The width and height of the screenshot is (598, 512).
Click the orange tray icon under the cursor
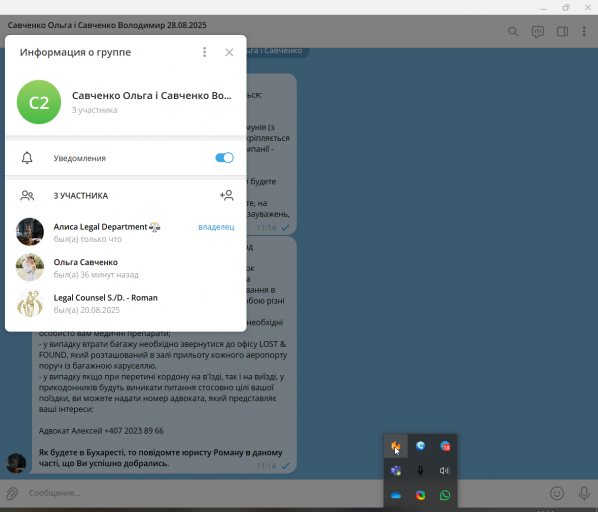[395, 446]
